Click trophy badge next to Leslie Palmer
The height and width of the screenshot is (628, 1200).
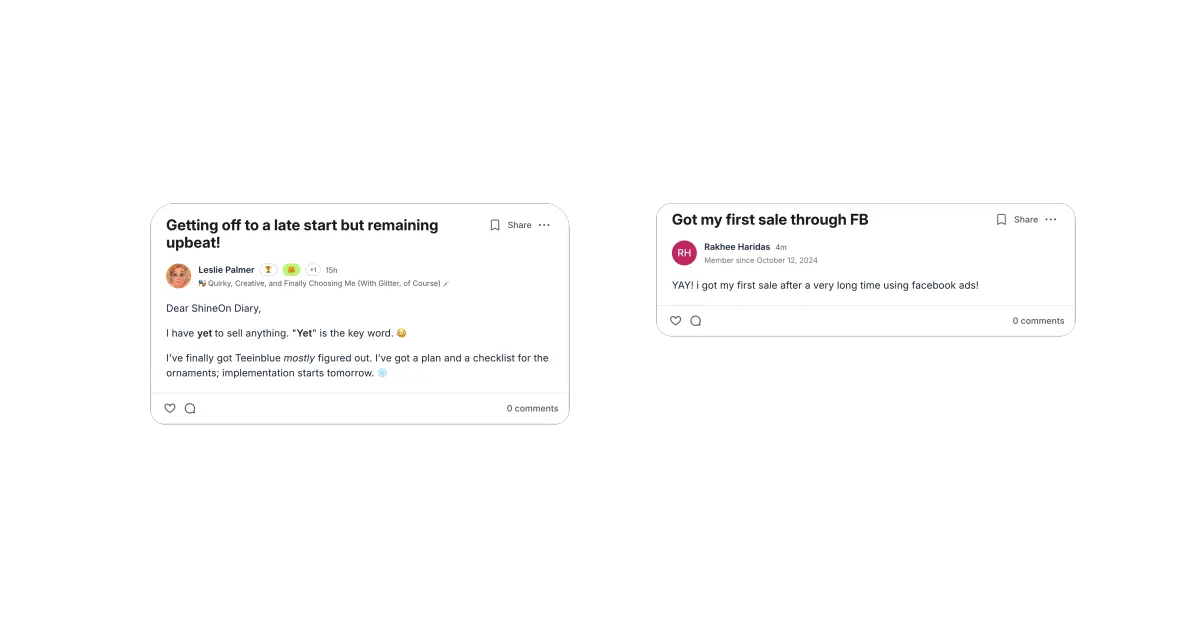(268, 270)
